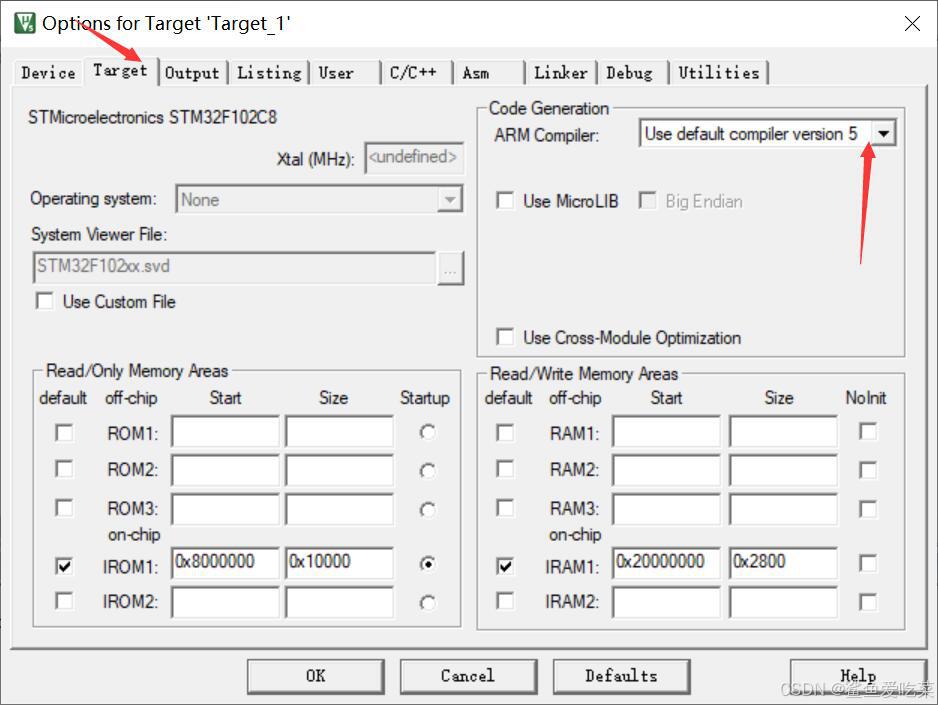The width and height of the screenshot is (938, 705).
Task: Select the Target tab
Action: tap(120, 71)
